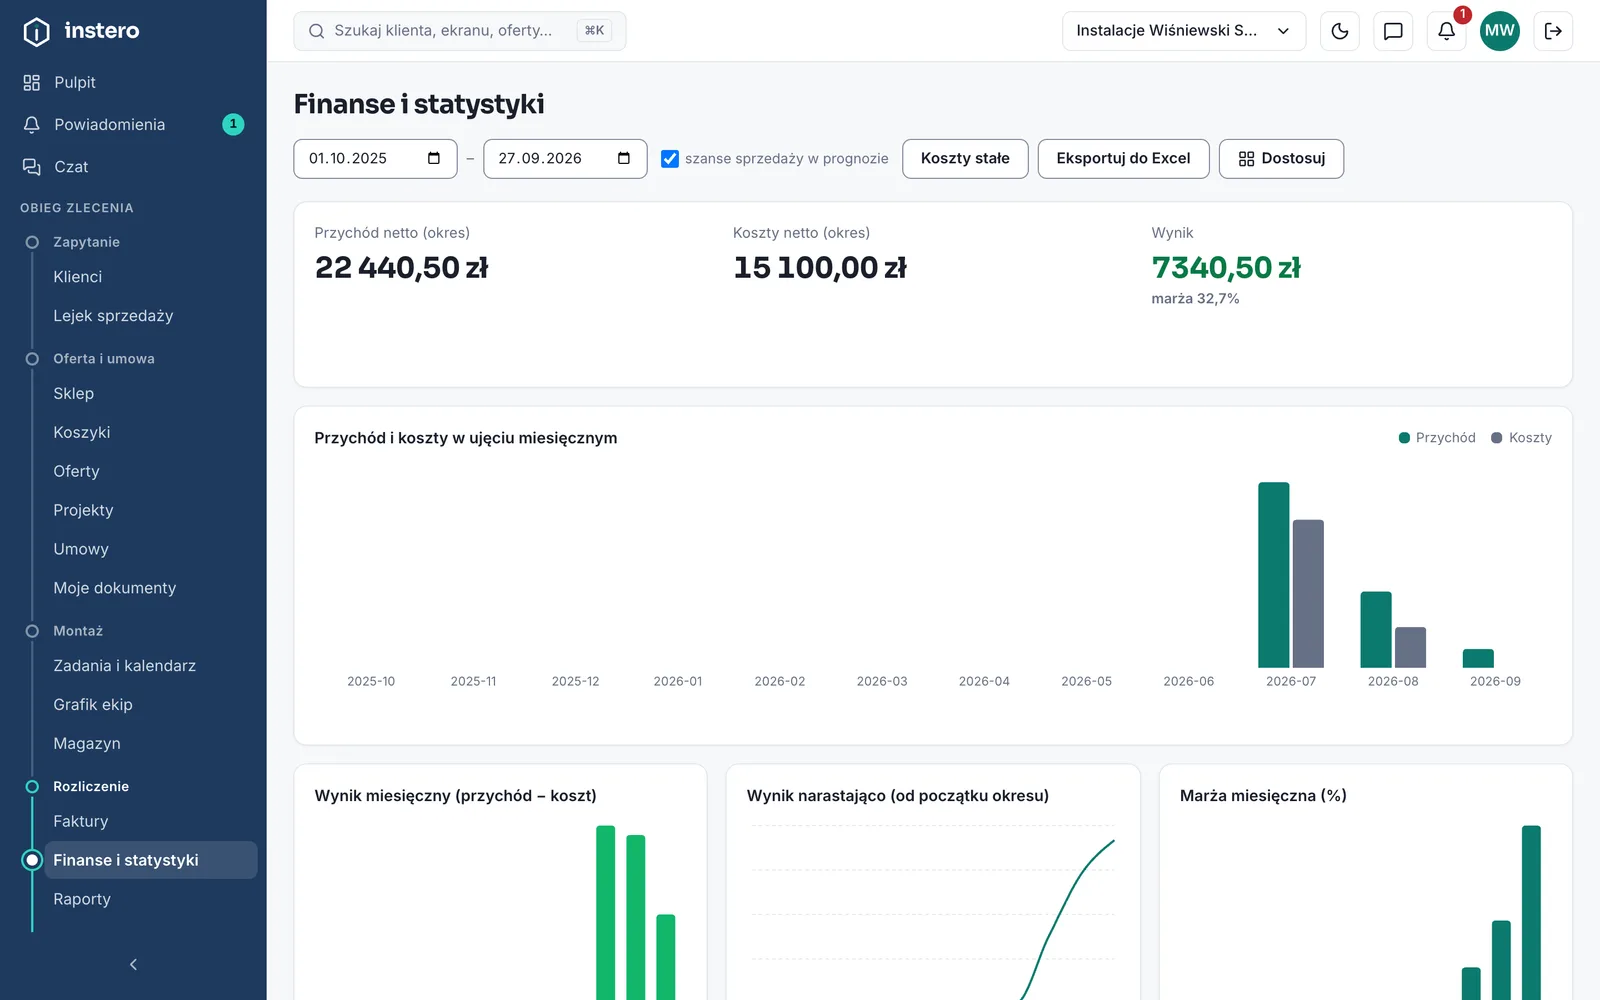1600x1000 pixels.
Task: Click marża 32,7% text
Action: pos(1195,299)
